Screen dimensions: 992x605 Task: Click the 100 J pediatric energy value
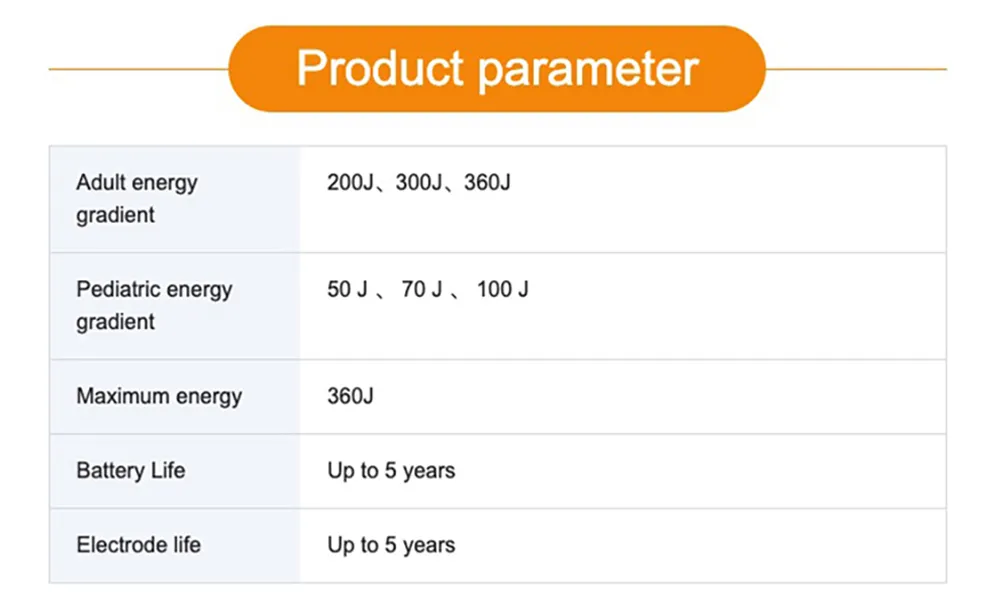tap(503, 290)
